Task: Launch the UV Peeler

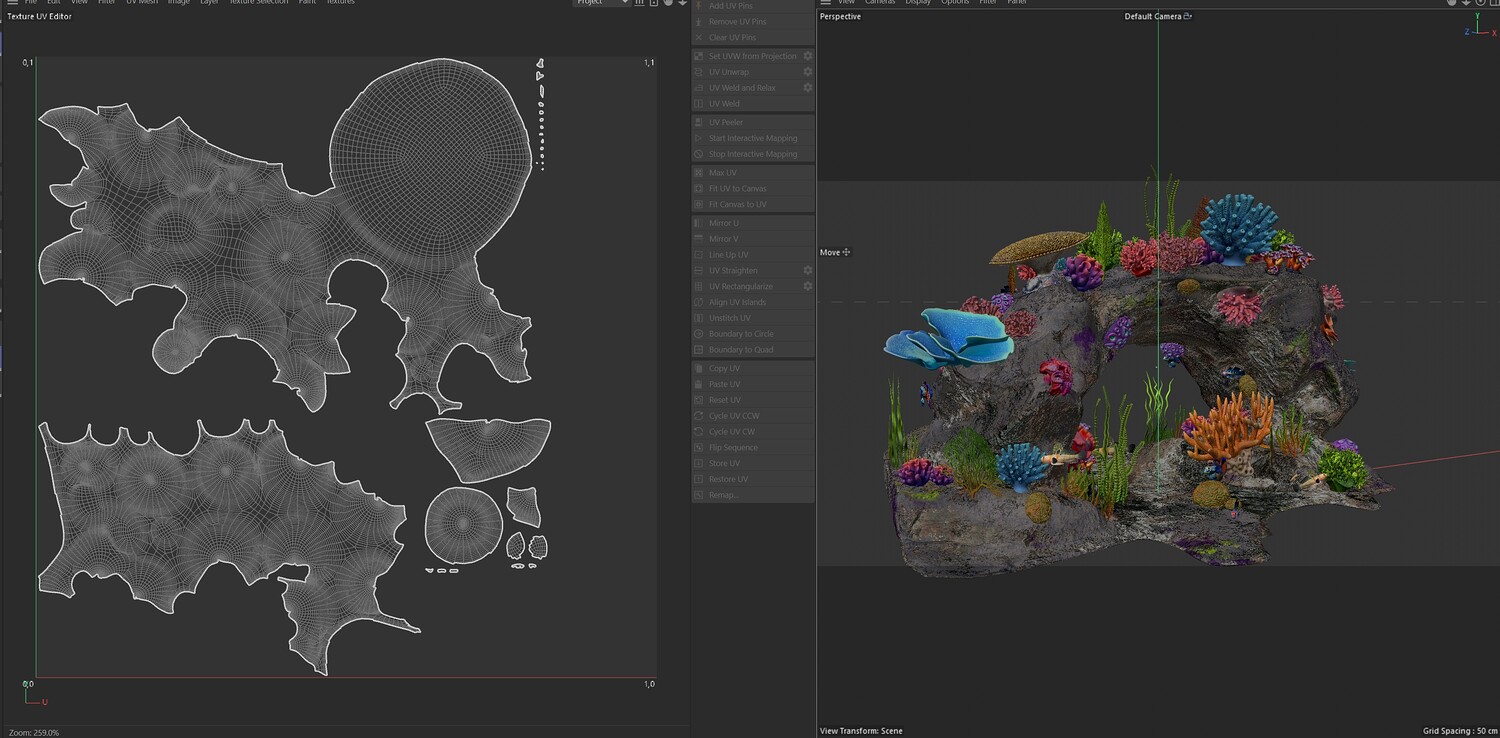Action: pyautogui.click(x=753, y=122)
